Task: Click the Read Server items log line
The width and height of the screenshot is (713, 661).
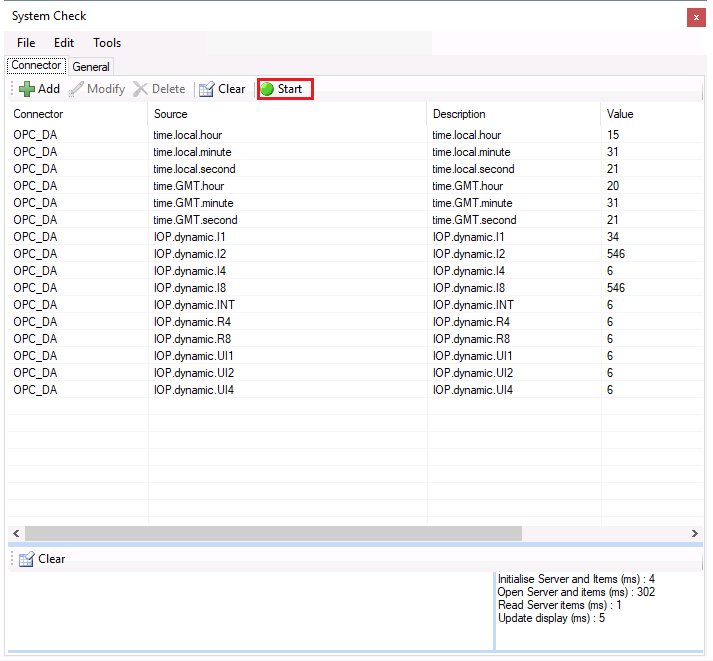Action: tap(560, 606)
